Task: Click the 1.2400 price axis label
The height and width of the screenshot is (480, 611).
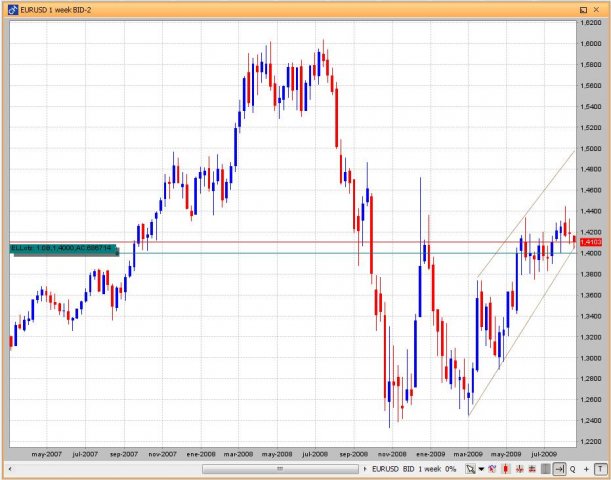Action: 591,421
